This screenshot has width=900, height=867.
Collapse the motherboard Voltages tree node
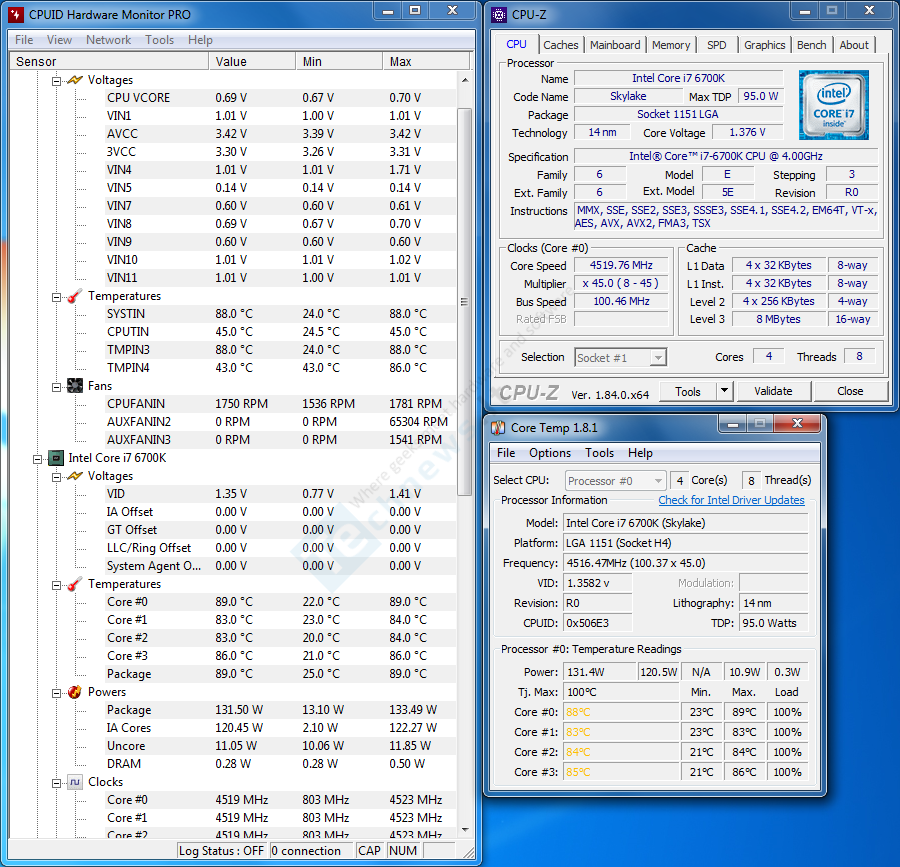[56, 80]
